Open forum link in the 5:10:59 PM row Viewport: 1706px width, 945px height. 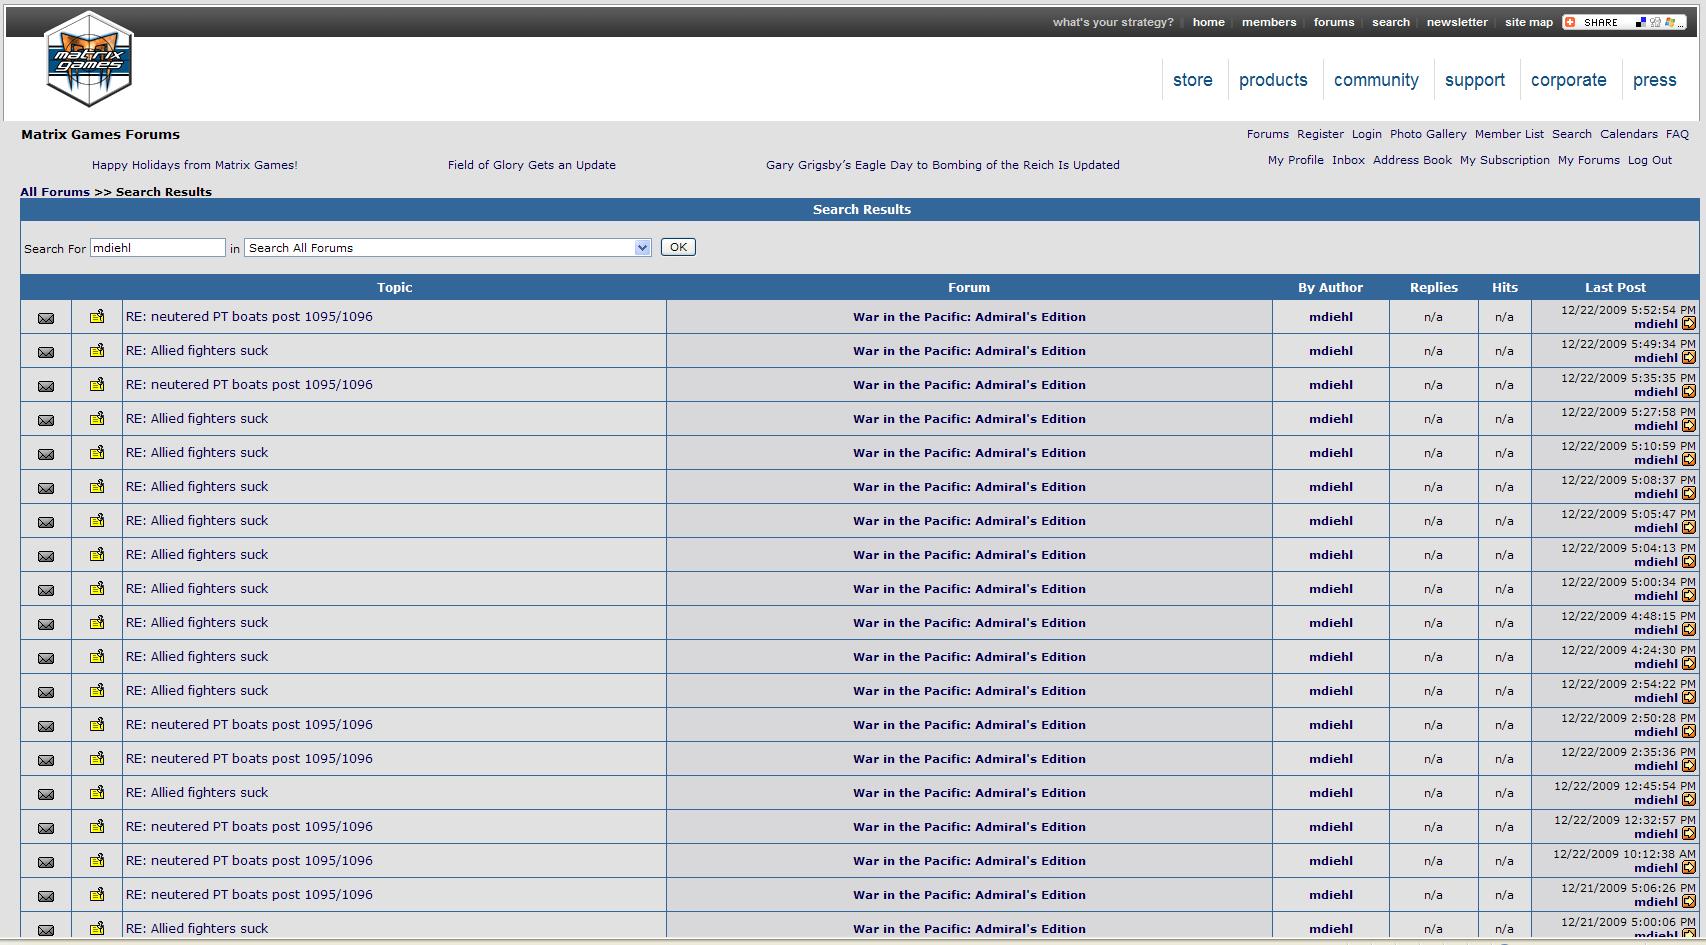click(969, 453)
